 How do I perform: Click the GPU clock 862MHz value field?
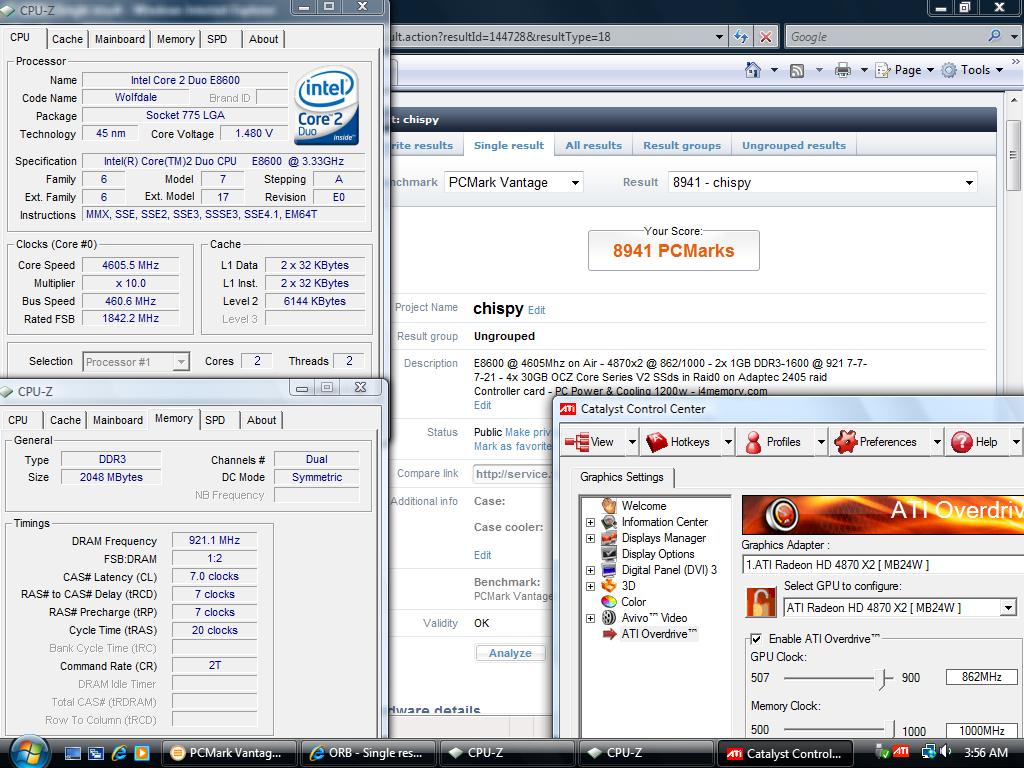coord(982,677)
